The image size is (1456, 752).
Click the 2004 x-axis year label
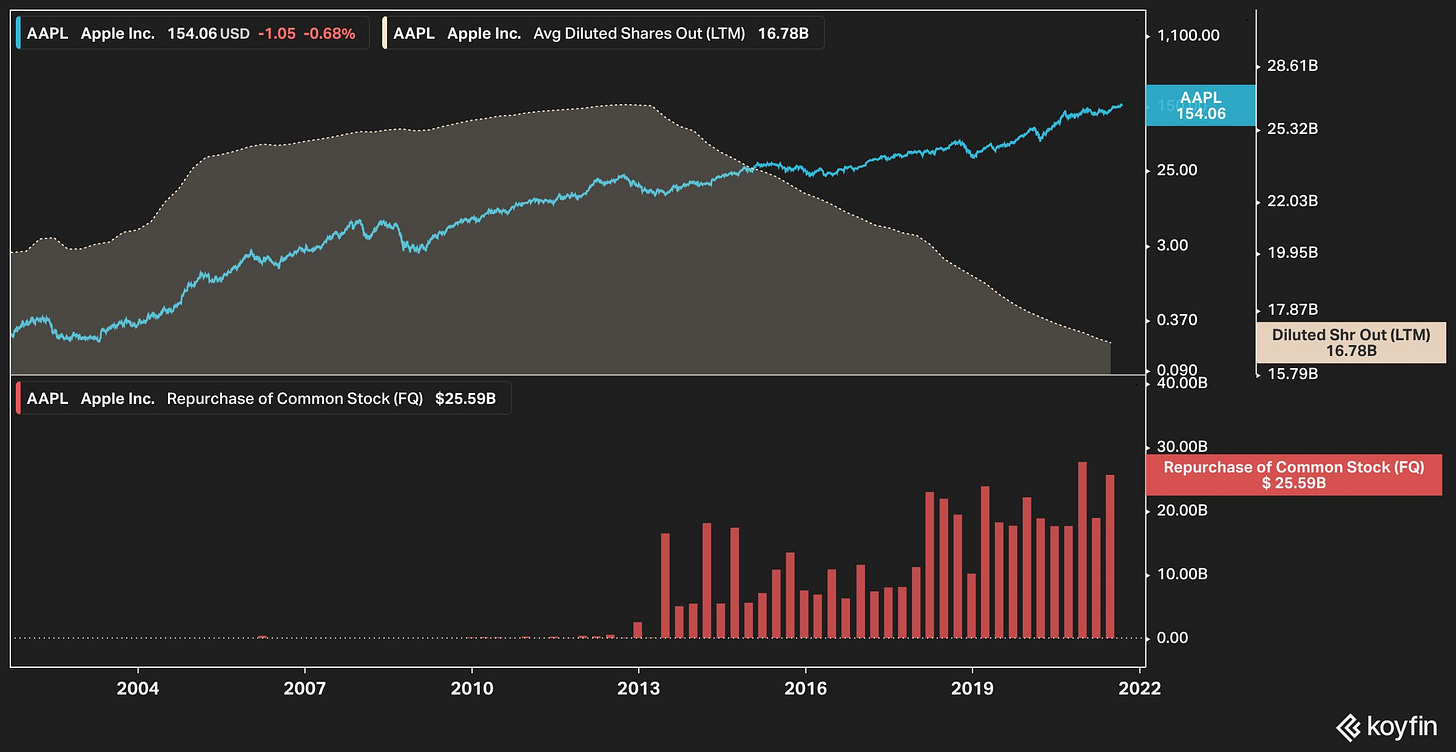click(x=138, y=689)
